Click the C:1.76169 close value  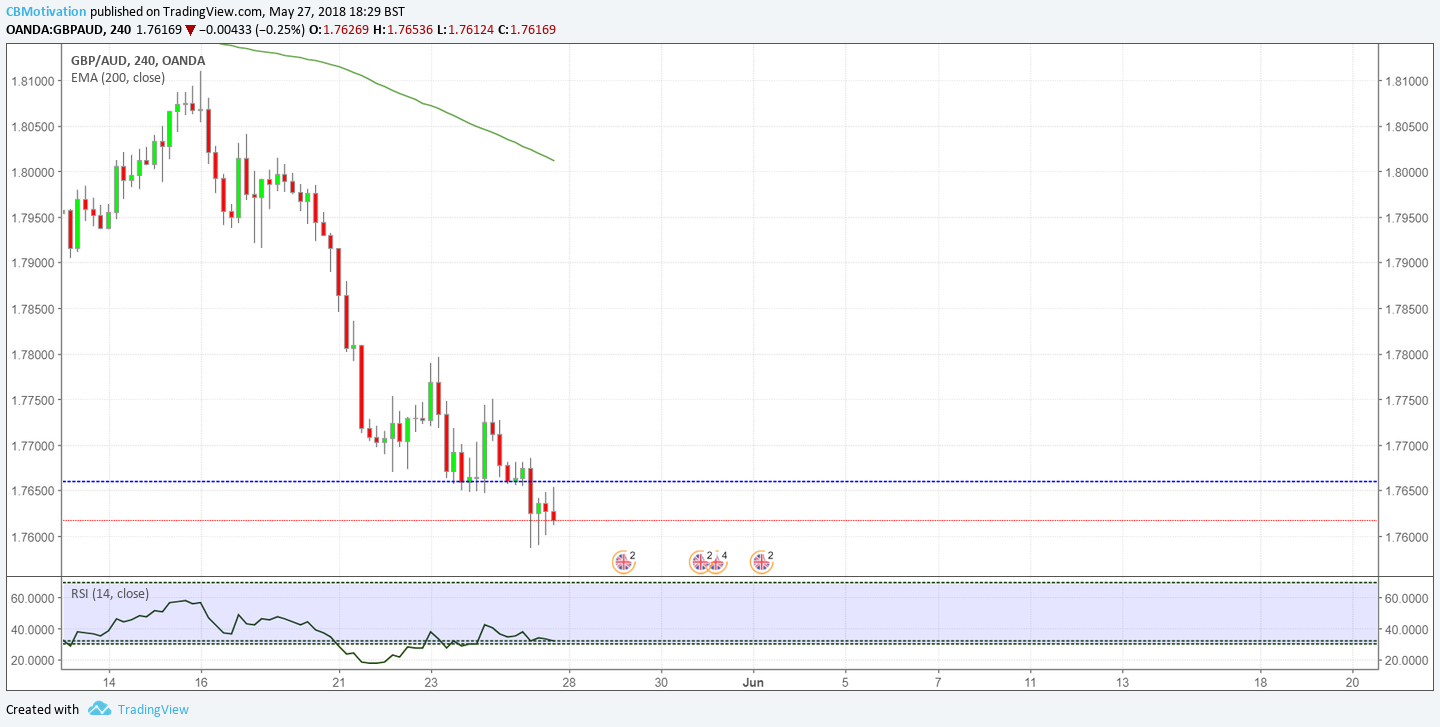[x=526, y=30]
